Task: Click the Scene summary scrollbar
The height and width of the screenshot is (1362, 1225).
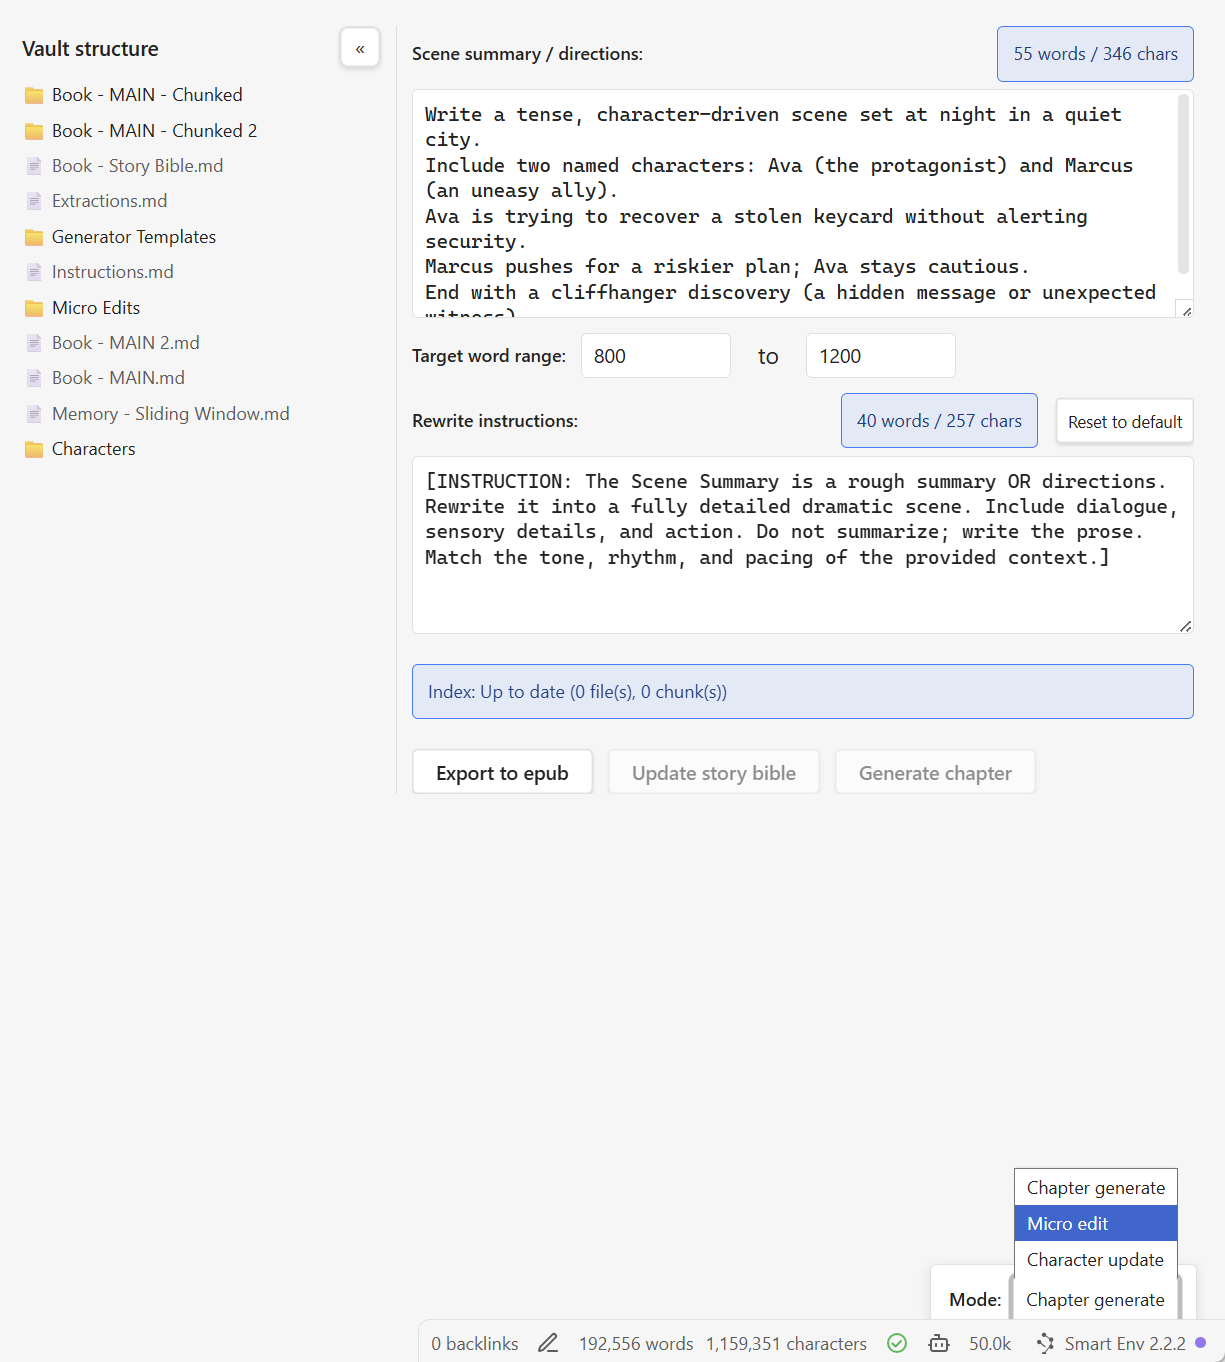Action: pos(1183,185)
